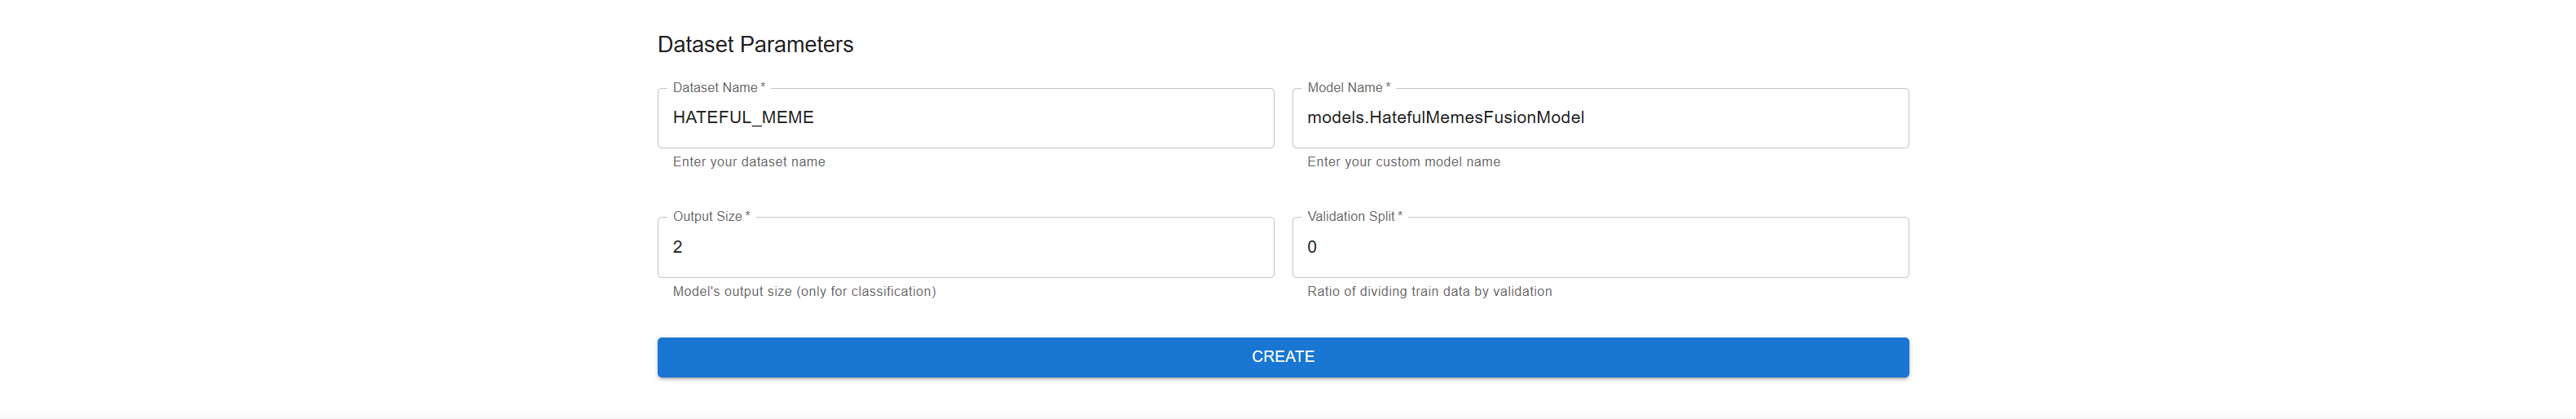Click the Output Size floating label

pyautogui.click(x=707, y=217)
